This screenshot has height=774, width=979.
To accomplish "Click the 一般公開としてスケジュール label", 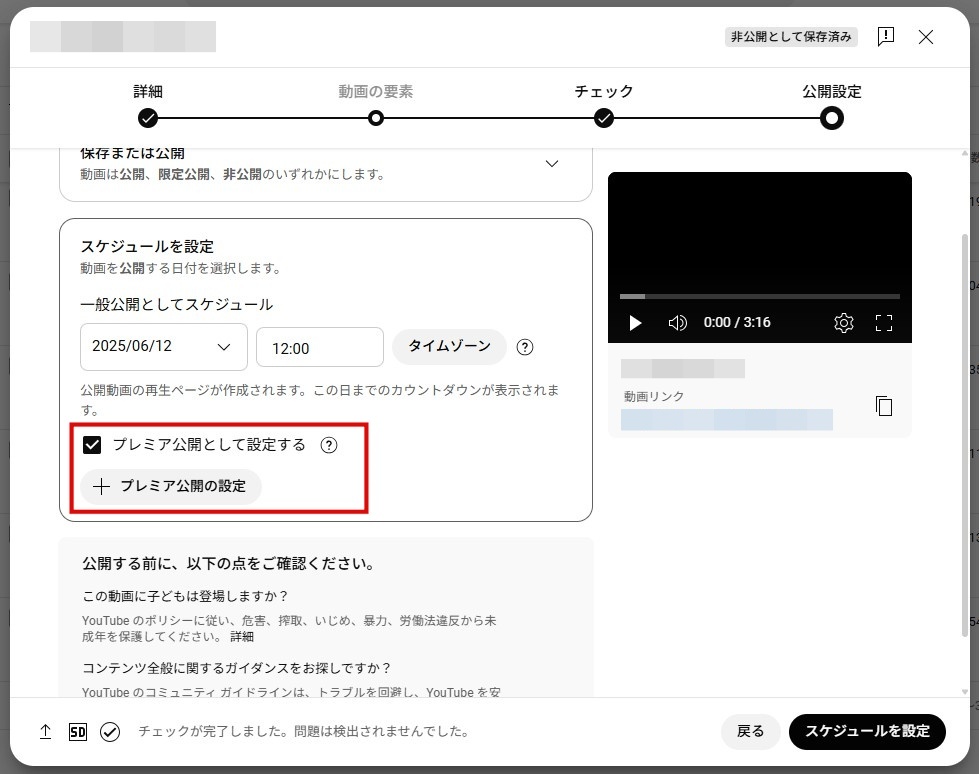I will pyautogui.click(x=177, y=305).
